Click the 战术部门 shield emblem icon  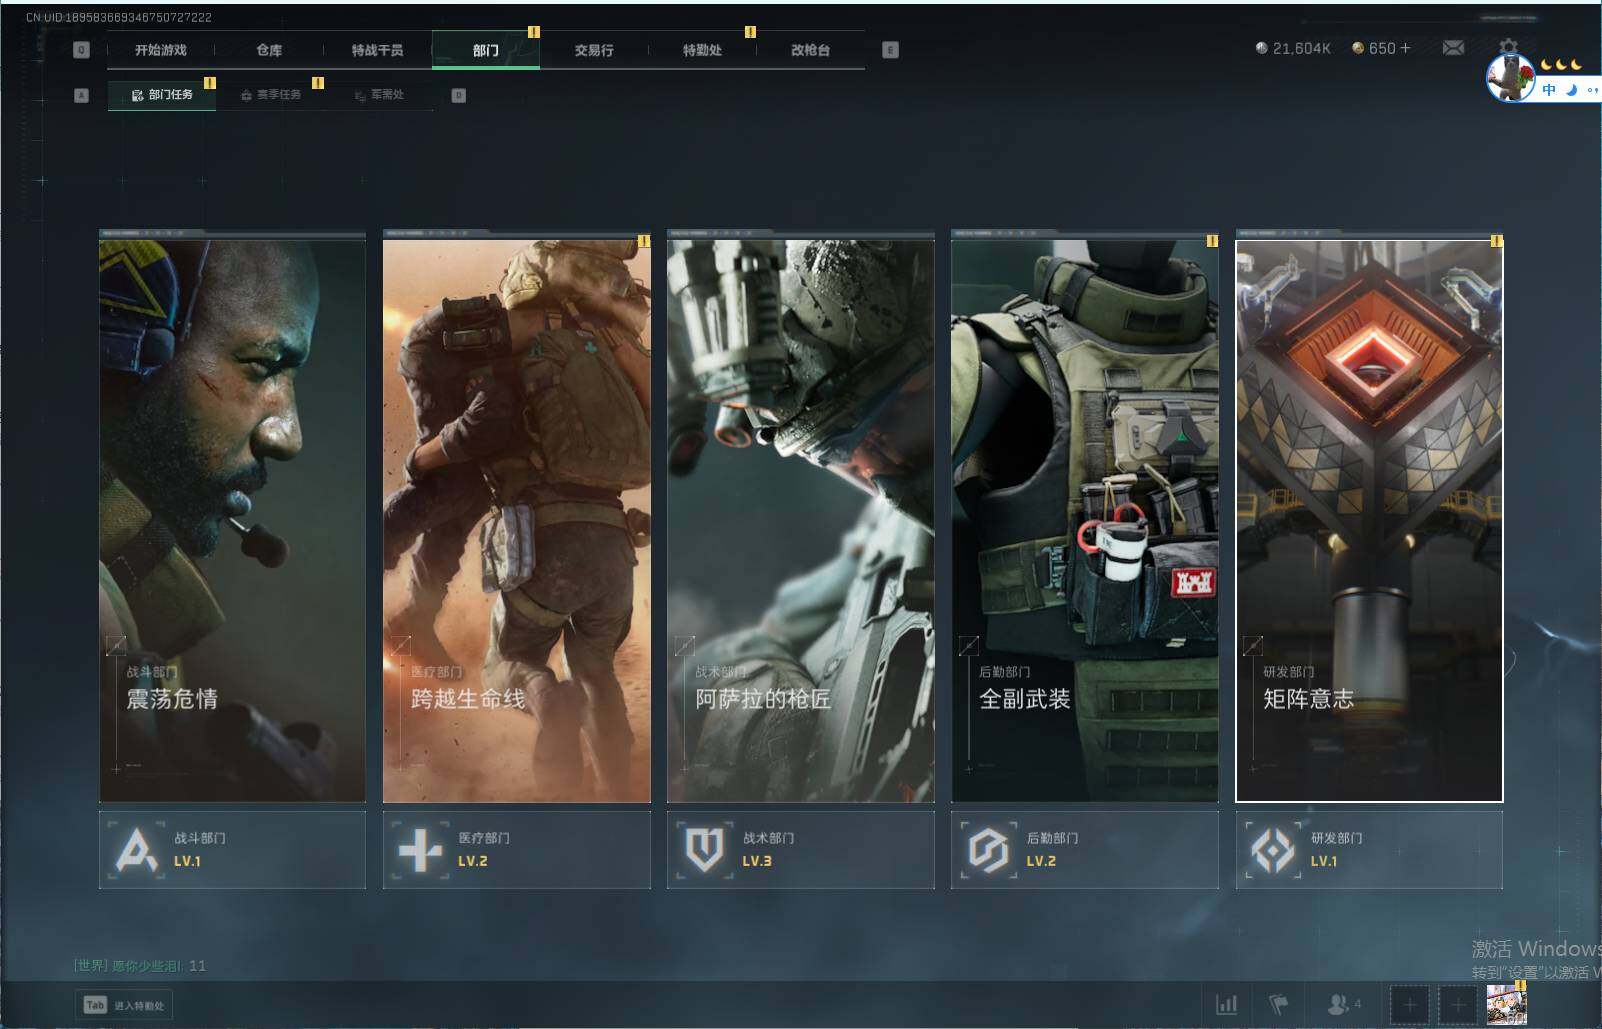tap(704, 850)
